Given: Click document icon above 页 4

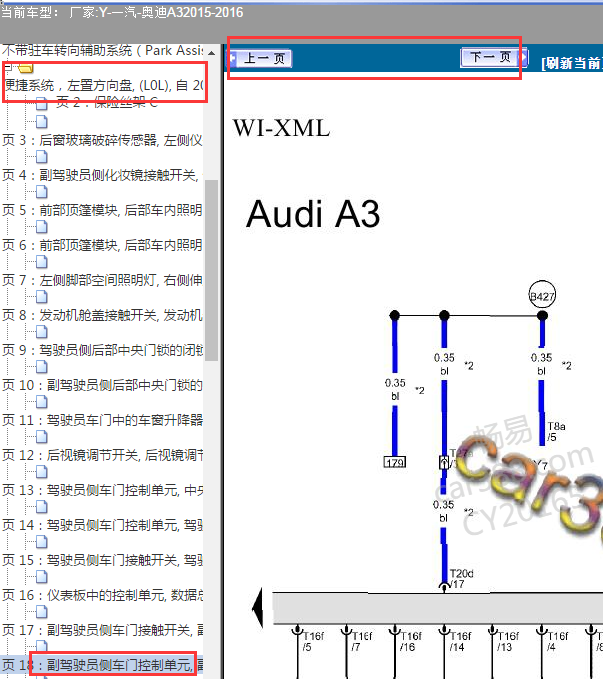Looking at the screenshot, I should coord(42,157).
